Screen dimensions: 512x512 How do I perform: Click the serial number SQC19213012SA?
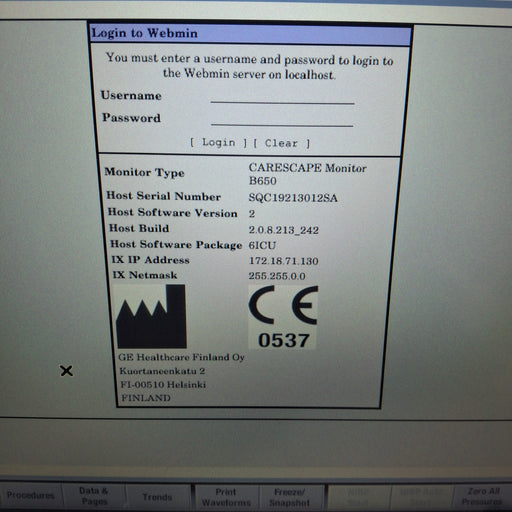(x=293, y=198)
